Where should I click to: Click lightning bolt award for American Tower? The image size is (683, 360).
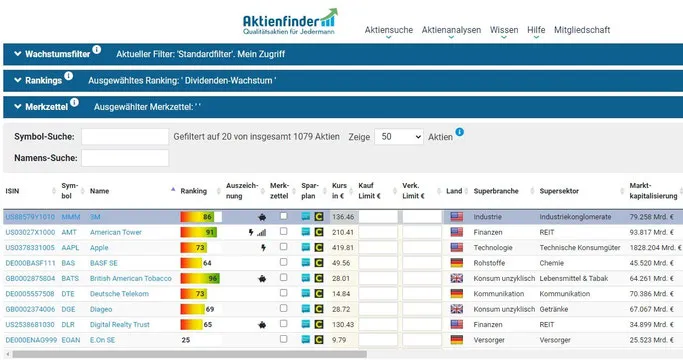[251, 232]
